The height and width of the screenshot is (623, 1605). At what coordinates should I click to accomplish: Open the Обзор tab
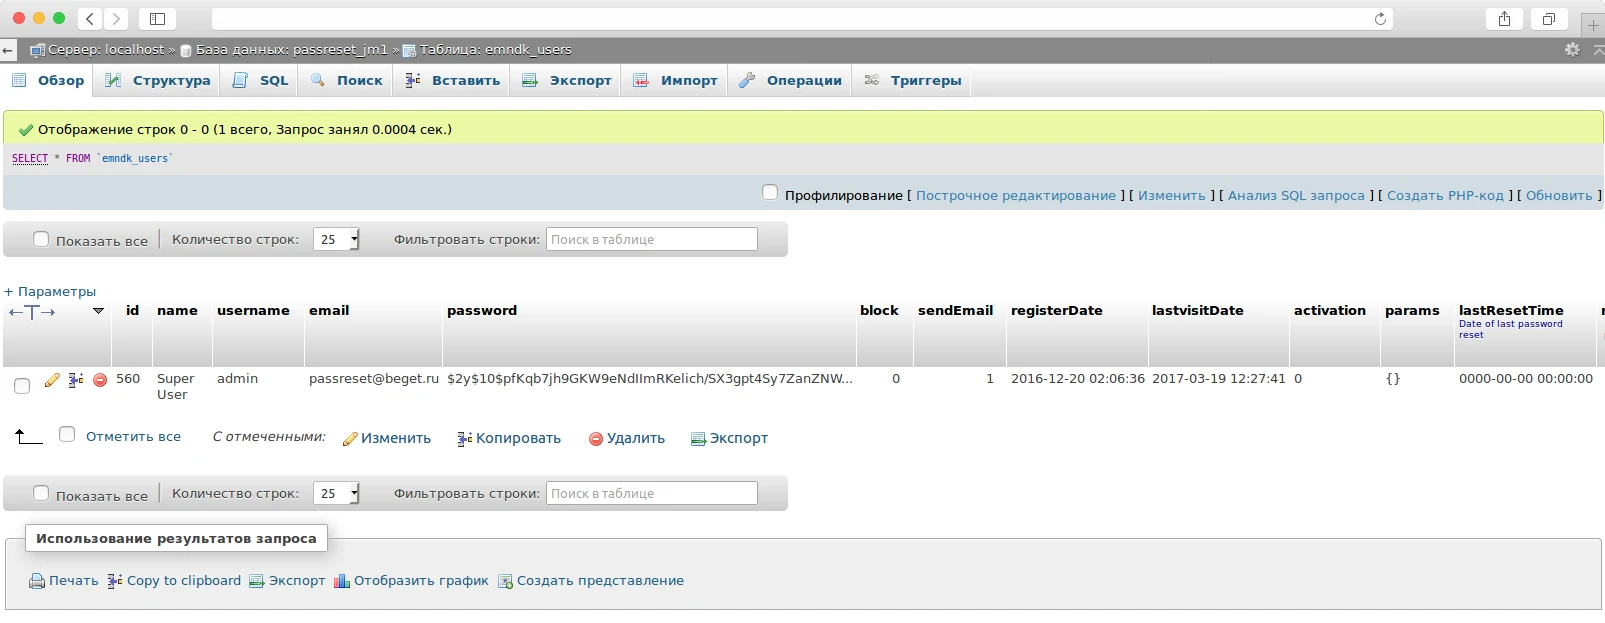[x=49, y=81]
